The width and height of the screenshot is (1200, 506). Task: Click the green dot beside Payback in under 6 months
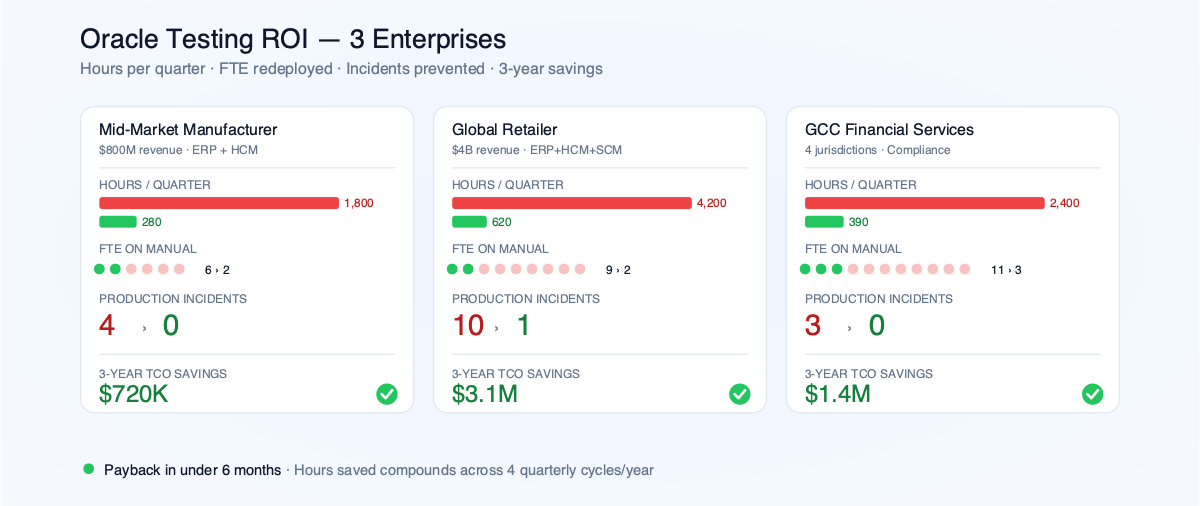pos(88,469)
